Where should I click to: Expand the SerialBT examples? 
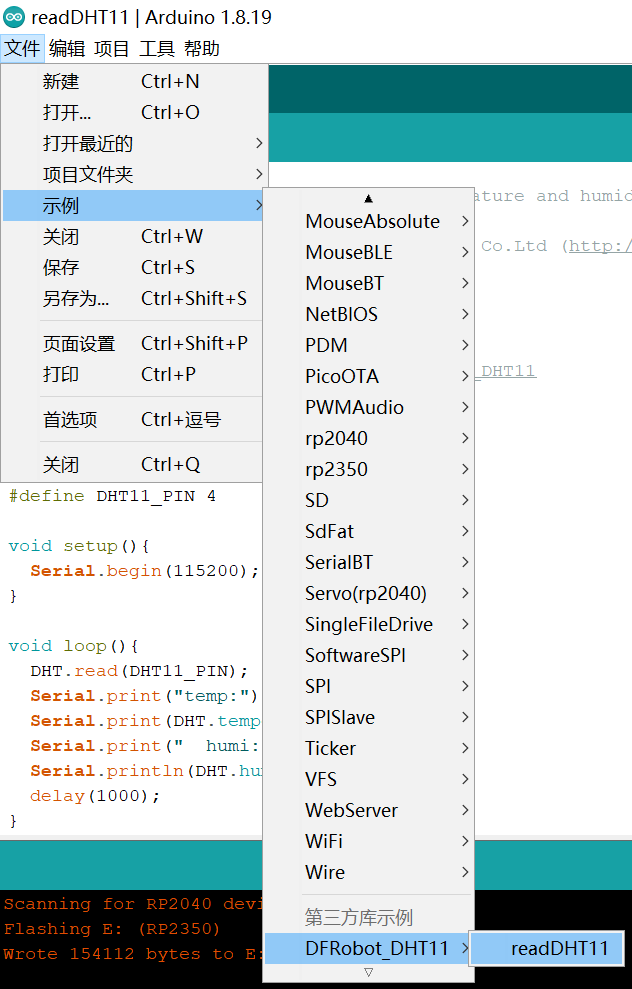(x=368, y=562)
